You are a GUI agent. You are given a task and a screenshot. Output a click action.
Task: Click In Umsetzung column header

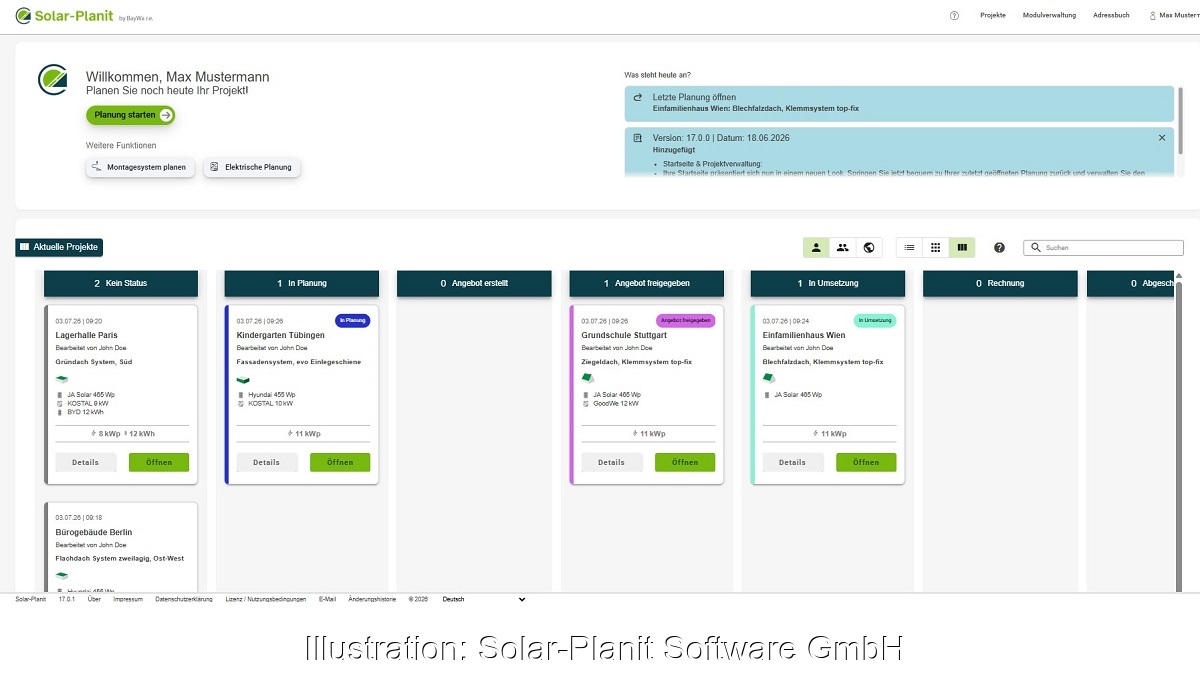click(828, 283)
